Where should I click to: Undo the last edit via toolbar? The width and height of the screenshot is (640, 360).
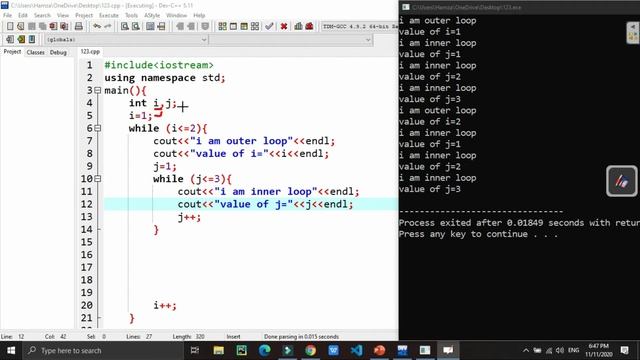(97, 27)
